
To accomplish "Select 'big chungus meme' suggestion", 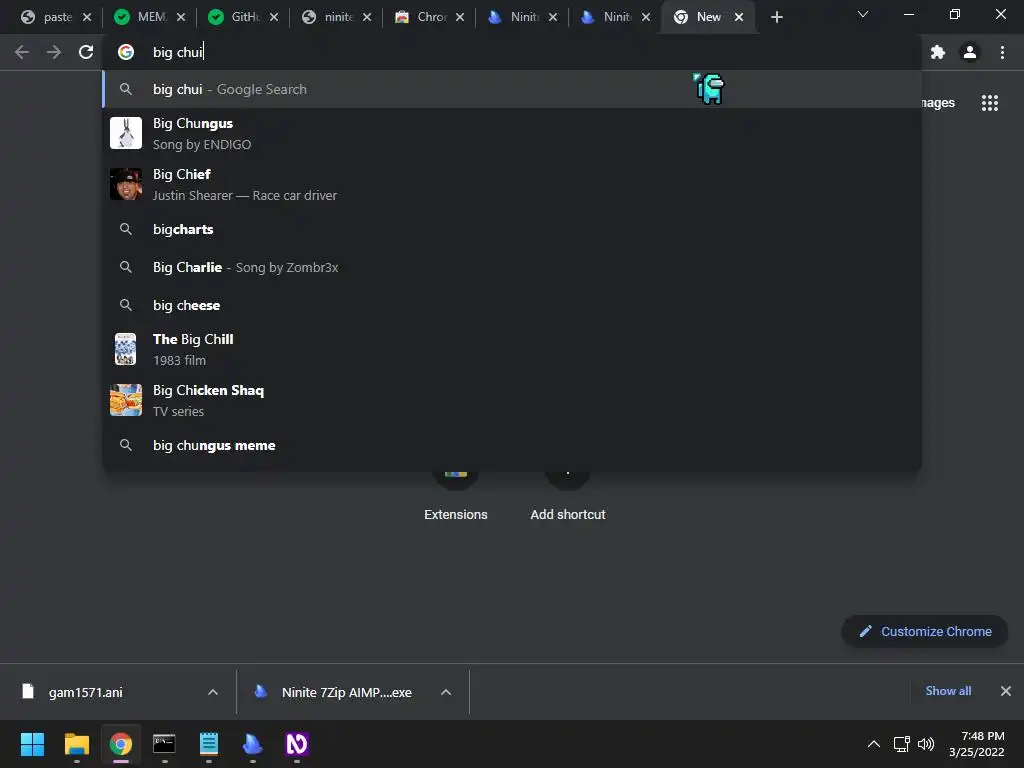I will pos(512,445).
